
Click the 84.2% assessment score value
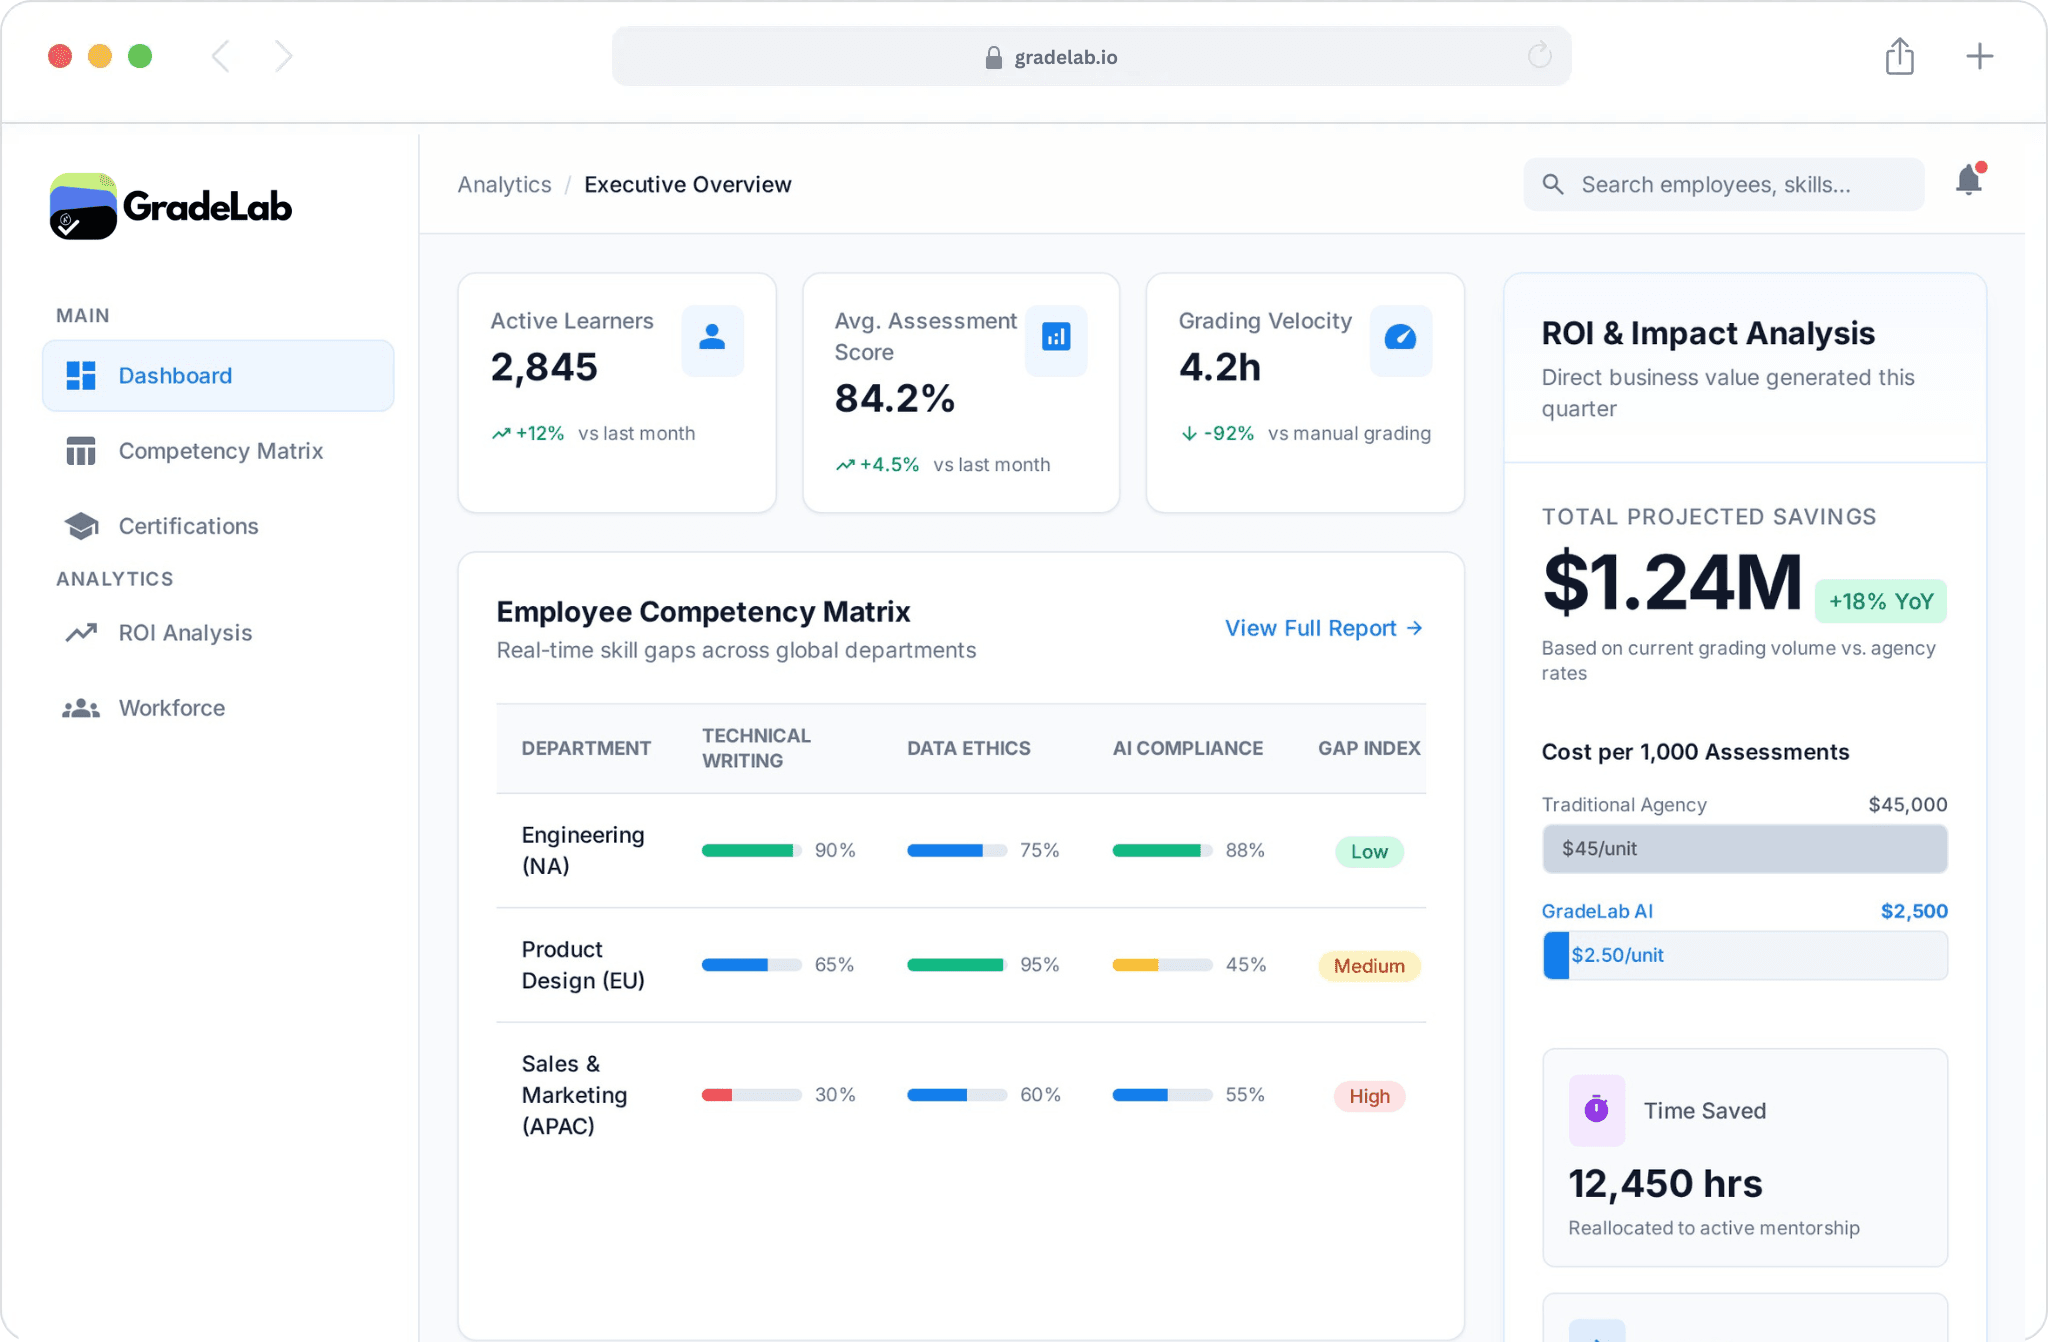click(895, 398)
